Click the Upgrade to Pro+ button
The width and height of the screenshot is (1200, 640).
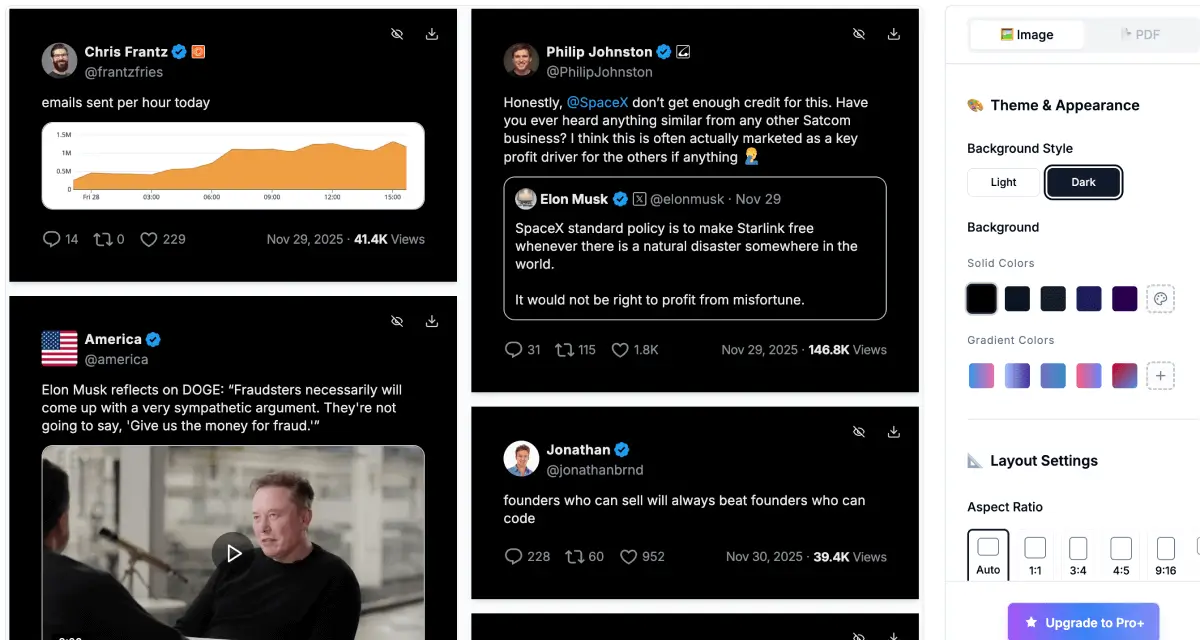pyautogui.click(x=1083, y=622)
